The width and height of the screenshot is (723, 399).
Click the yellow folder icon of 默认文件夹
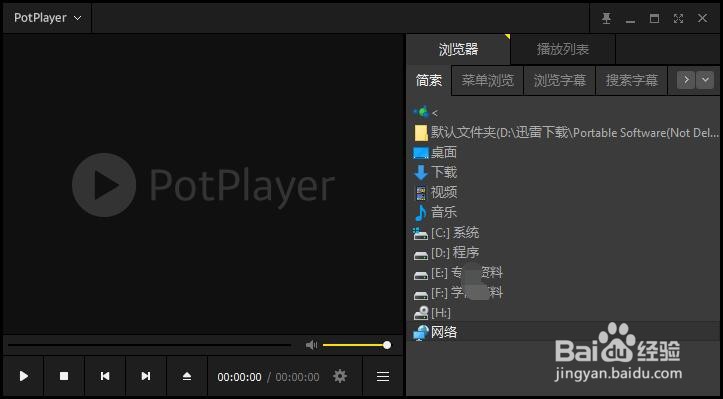pos(421,133)
